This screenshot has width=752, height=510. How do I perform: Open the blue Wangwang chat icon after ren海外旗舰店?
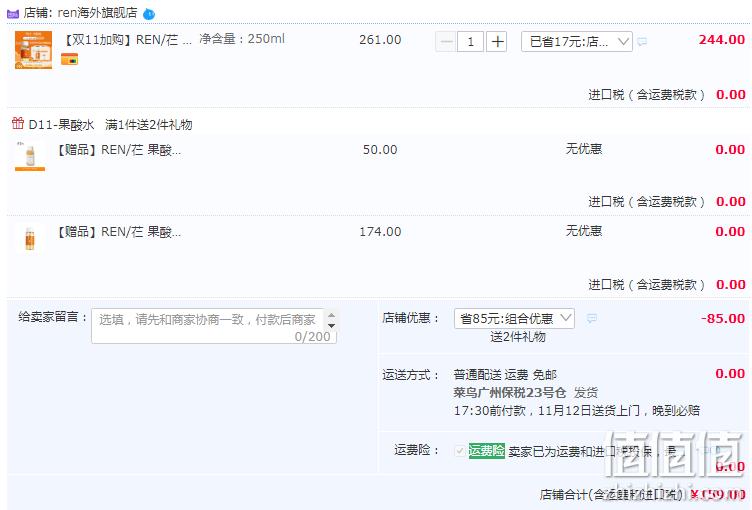tap(149, 14)
